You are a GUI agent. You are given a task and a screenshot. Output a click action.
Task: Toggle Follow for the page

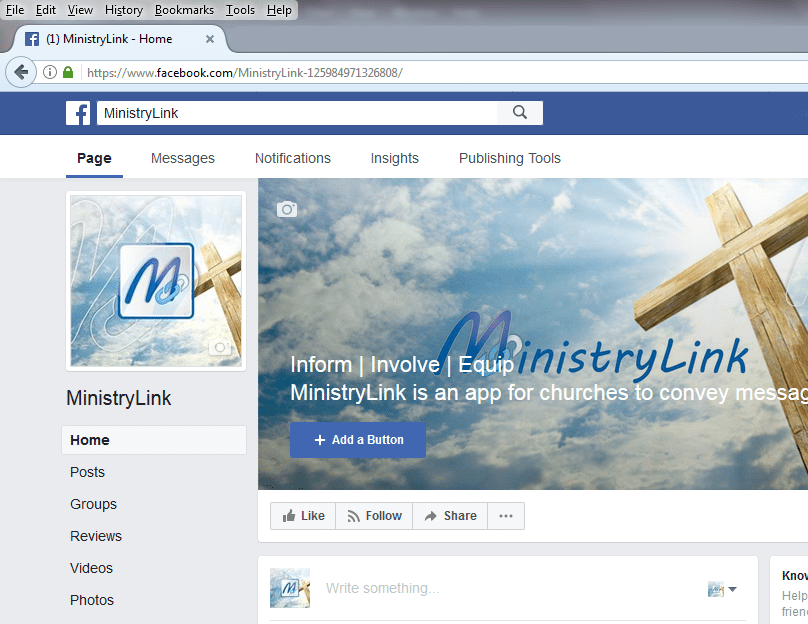(374, 516)
